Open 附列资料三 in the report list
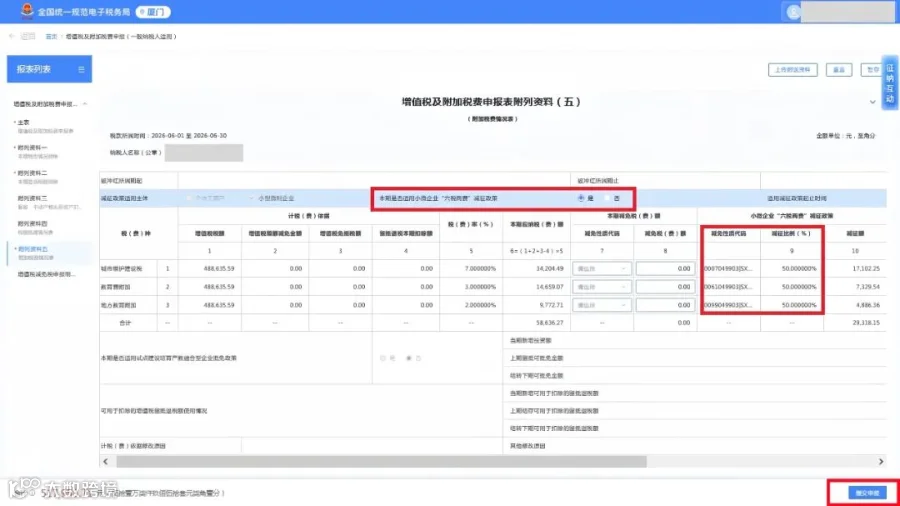 click(x=32, y=198)
